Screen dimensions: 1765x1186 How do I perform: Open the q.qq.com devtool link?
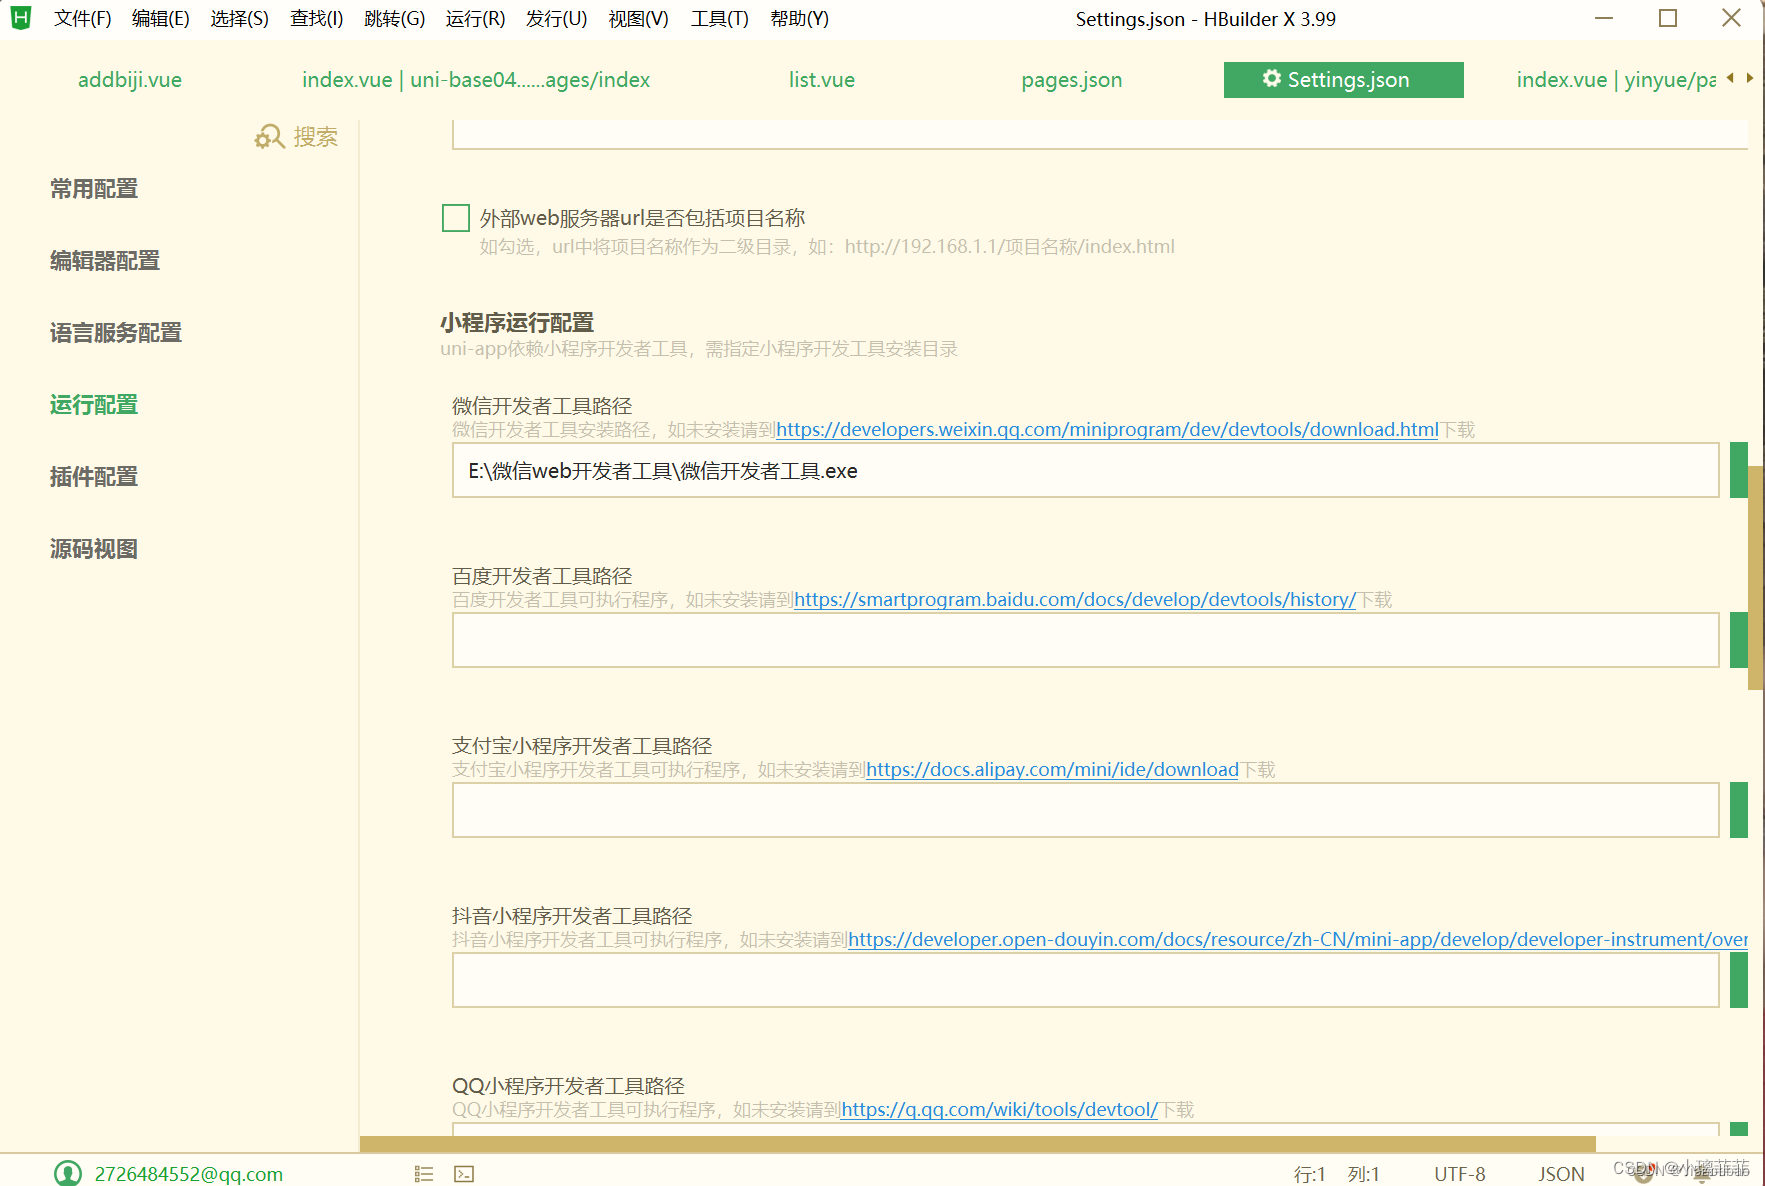click(x=1000, y=1110)
